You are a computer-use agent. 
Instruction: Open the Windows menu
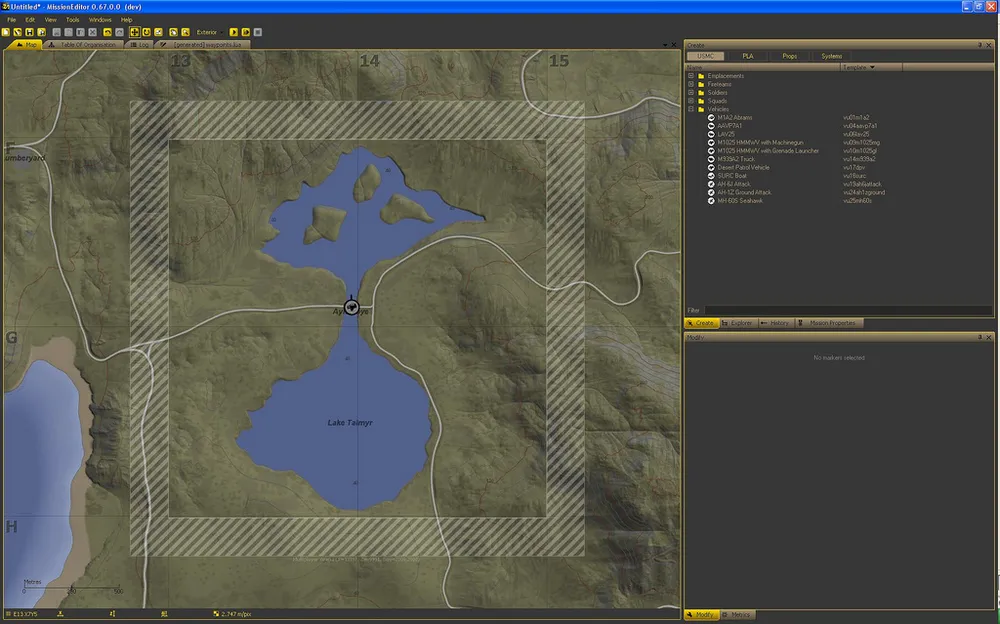click(x=100, y=20)
